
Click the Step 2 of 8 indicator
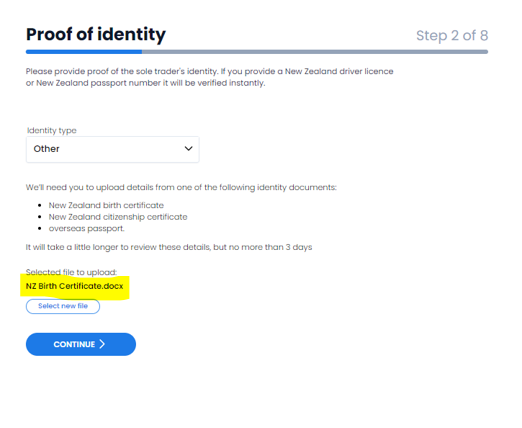(x=452, y=36)
